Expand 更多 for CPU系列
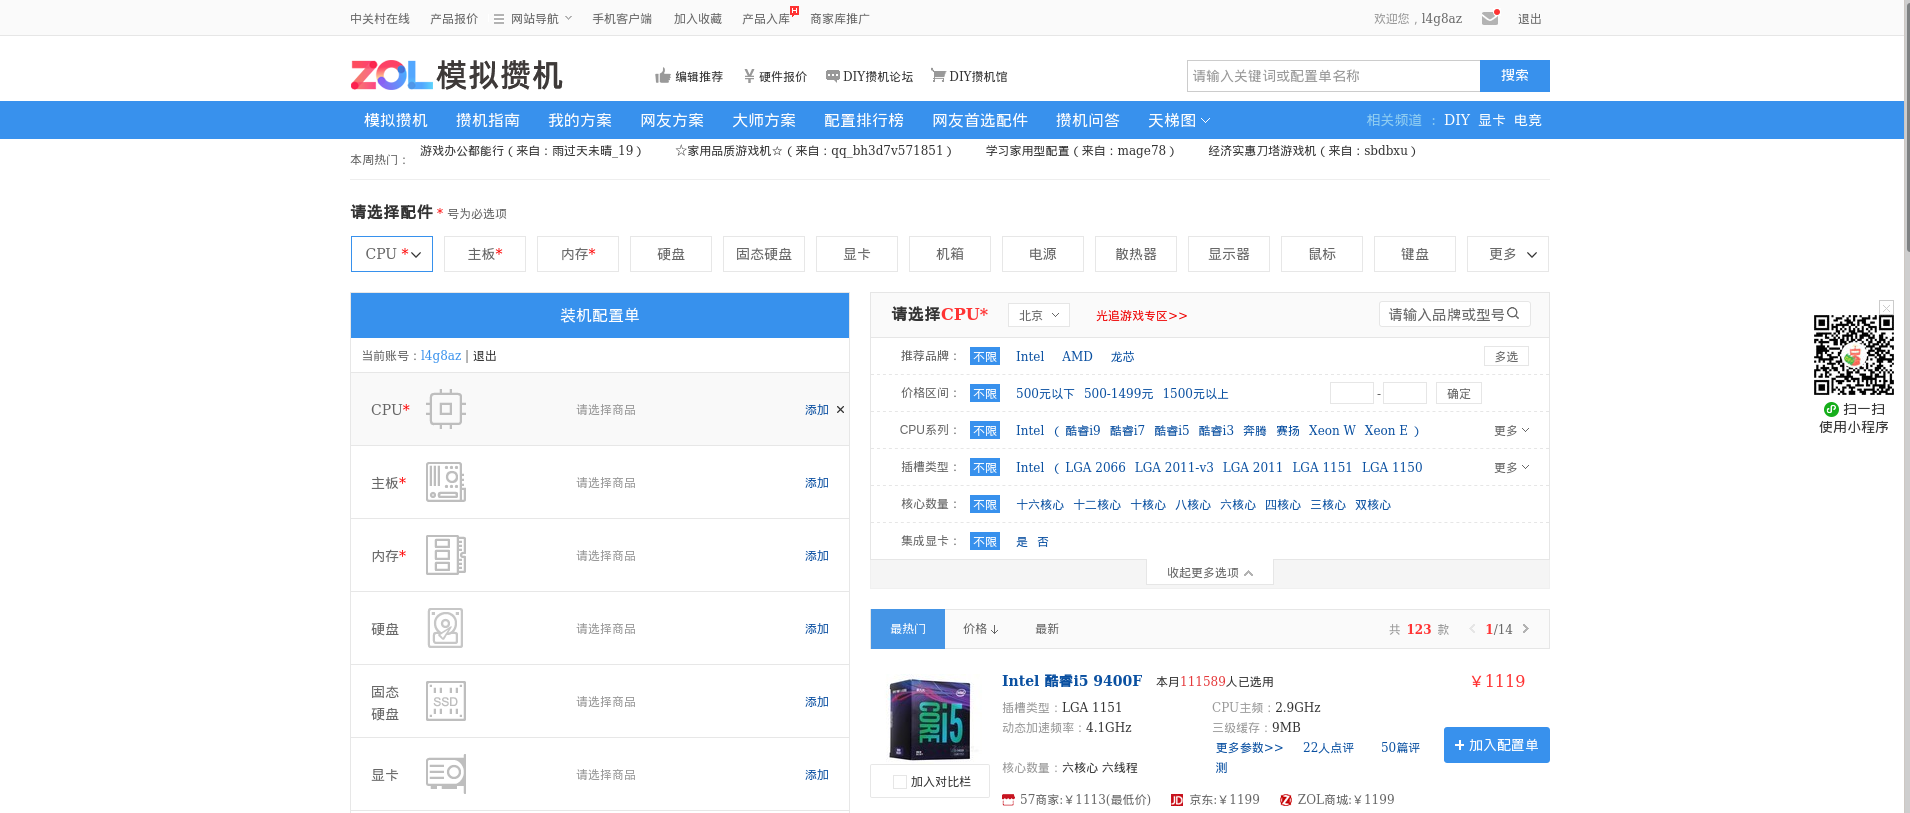Image resolution: width=1910 pixels, height=813 pixels. point(1511,431)
